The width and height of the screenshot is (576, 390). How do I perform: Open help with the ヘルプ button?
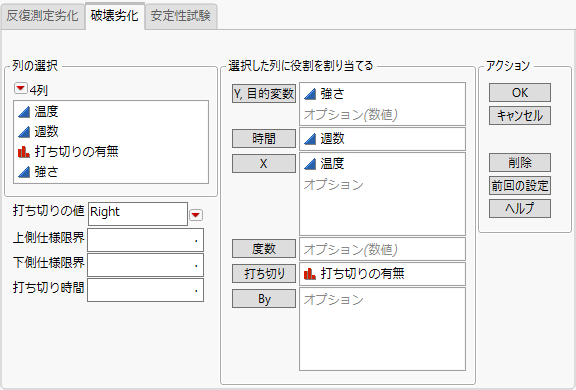point(520,209)
